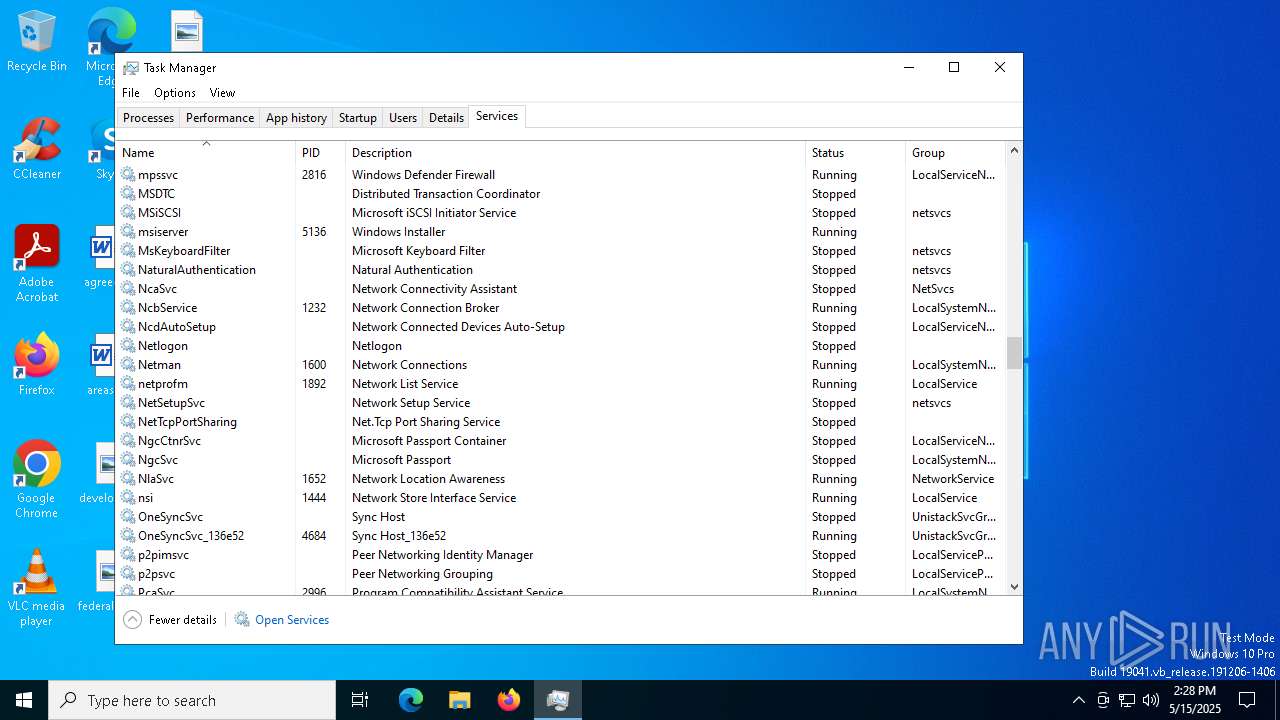Switch to the App history tab

click(x=296, y=118)
